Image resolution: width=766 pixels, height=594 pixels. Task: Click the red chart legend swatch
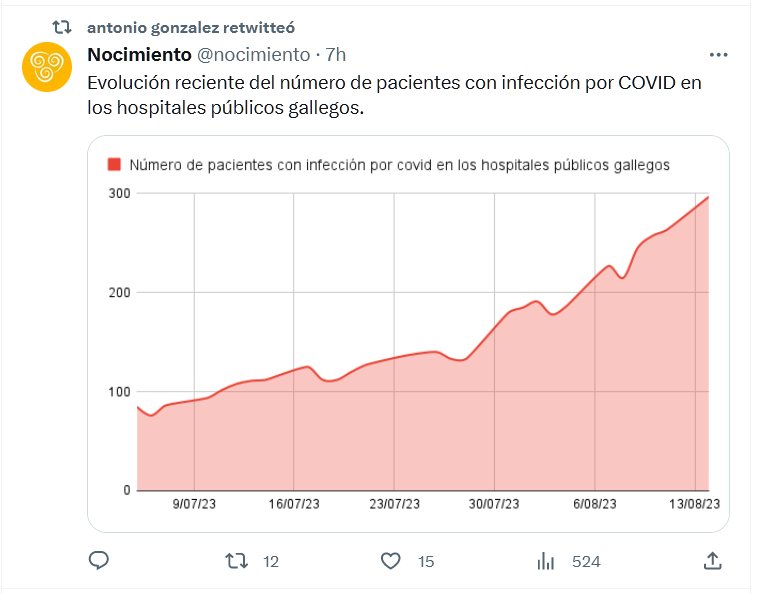(x=114, y=164)
